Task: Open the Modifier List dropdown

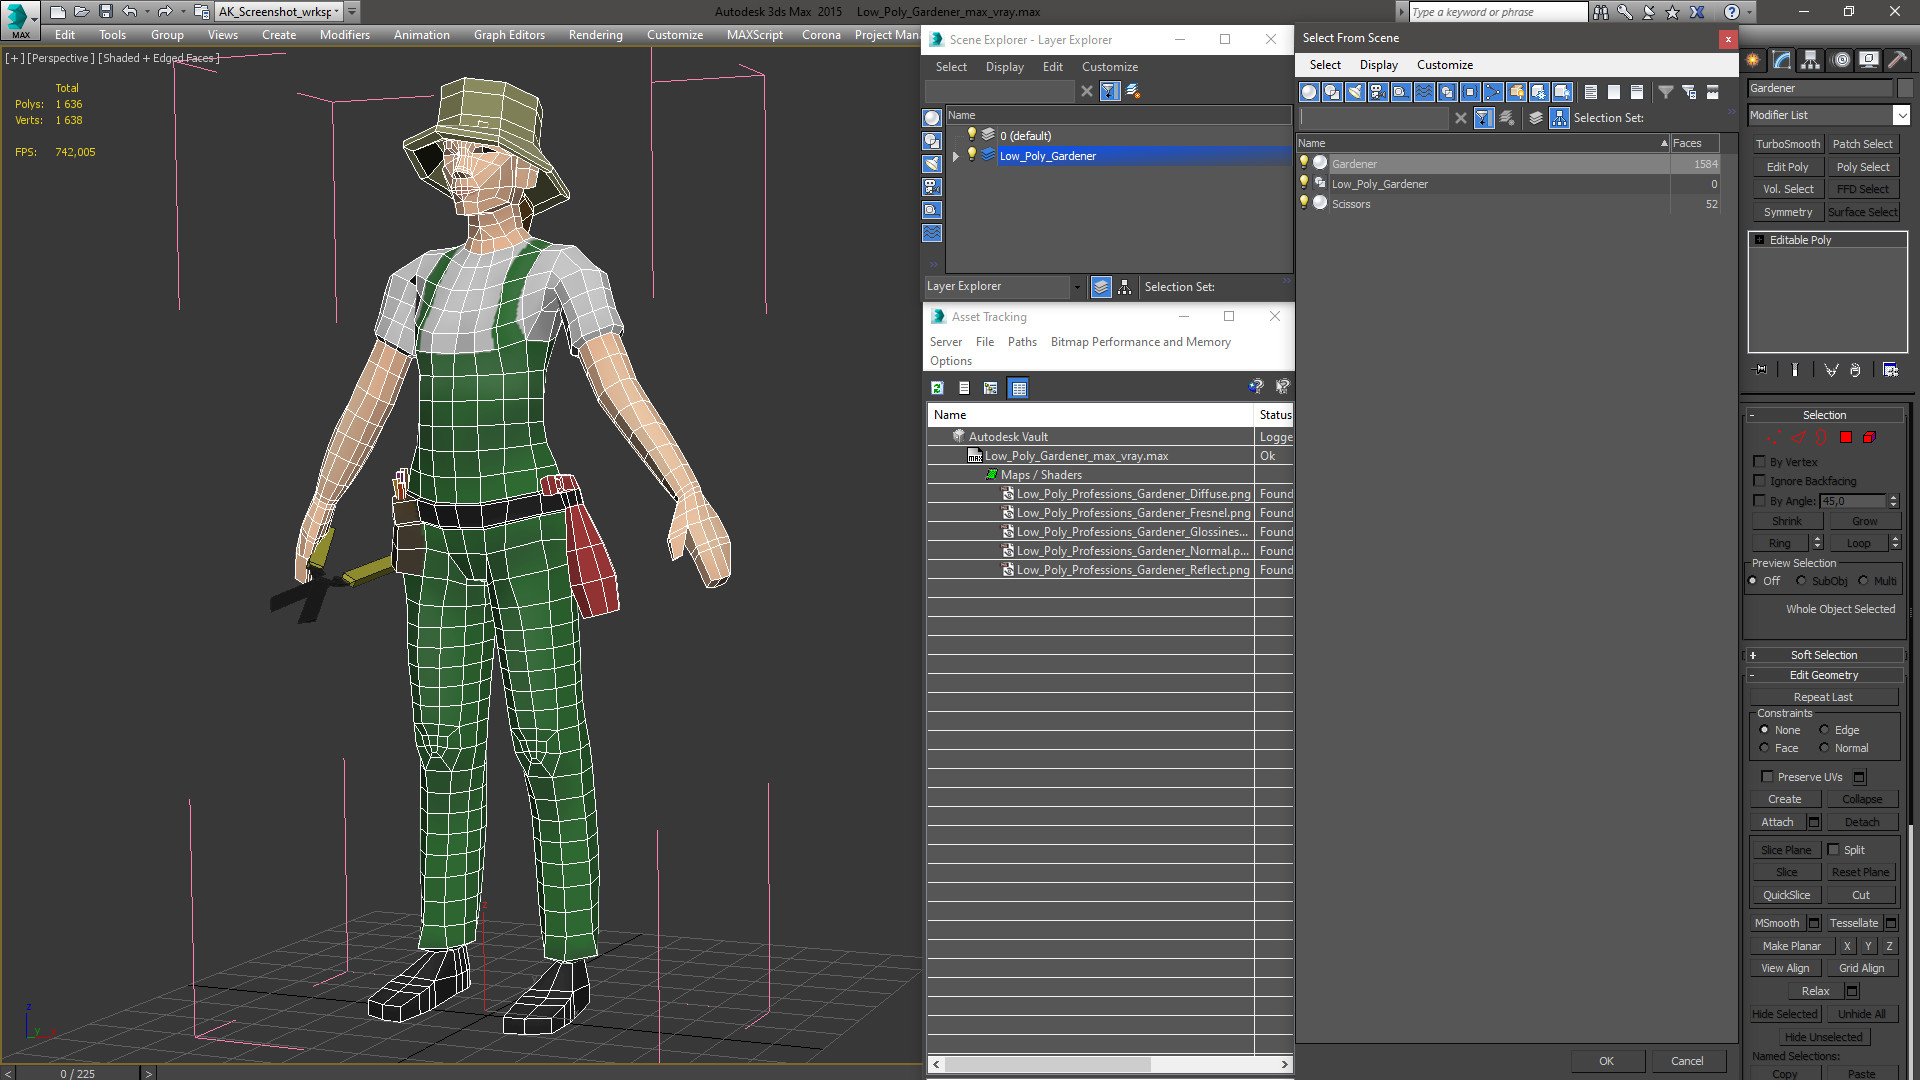Action: click(x=1901, y=115)
